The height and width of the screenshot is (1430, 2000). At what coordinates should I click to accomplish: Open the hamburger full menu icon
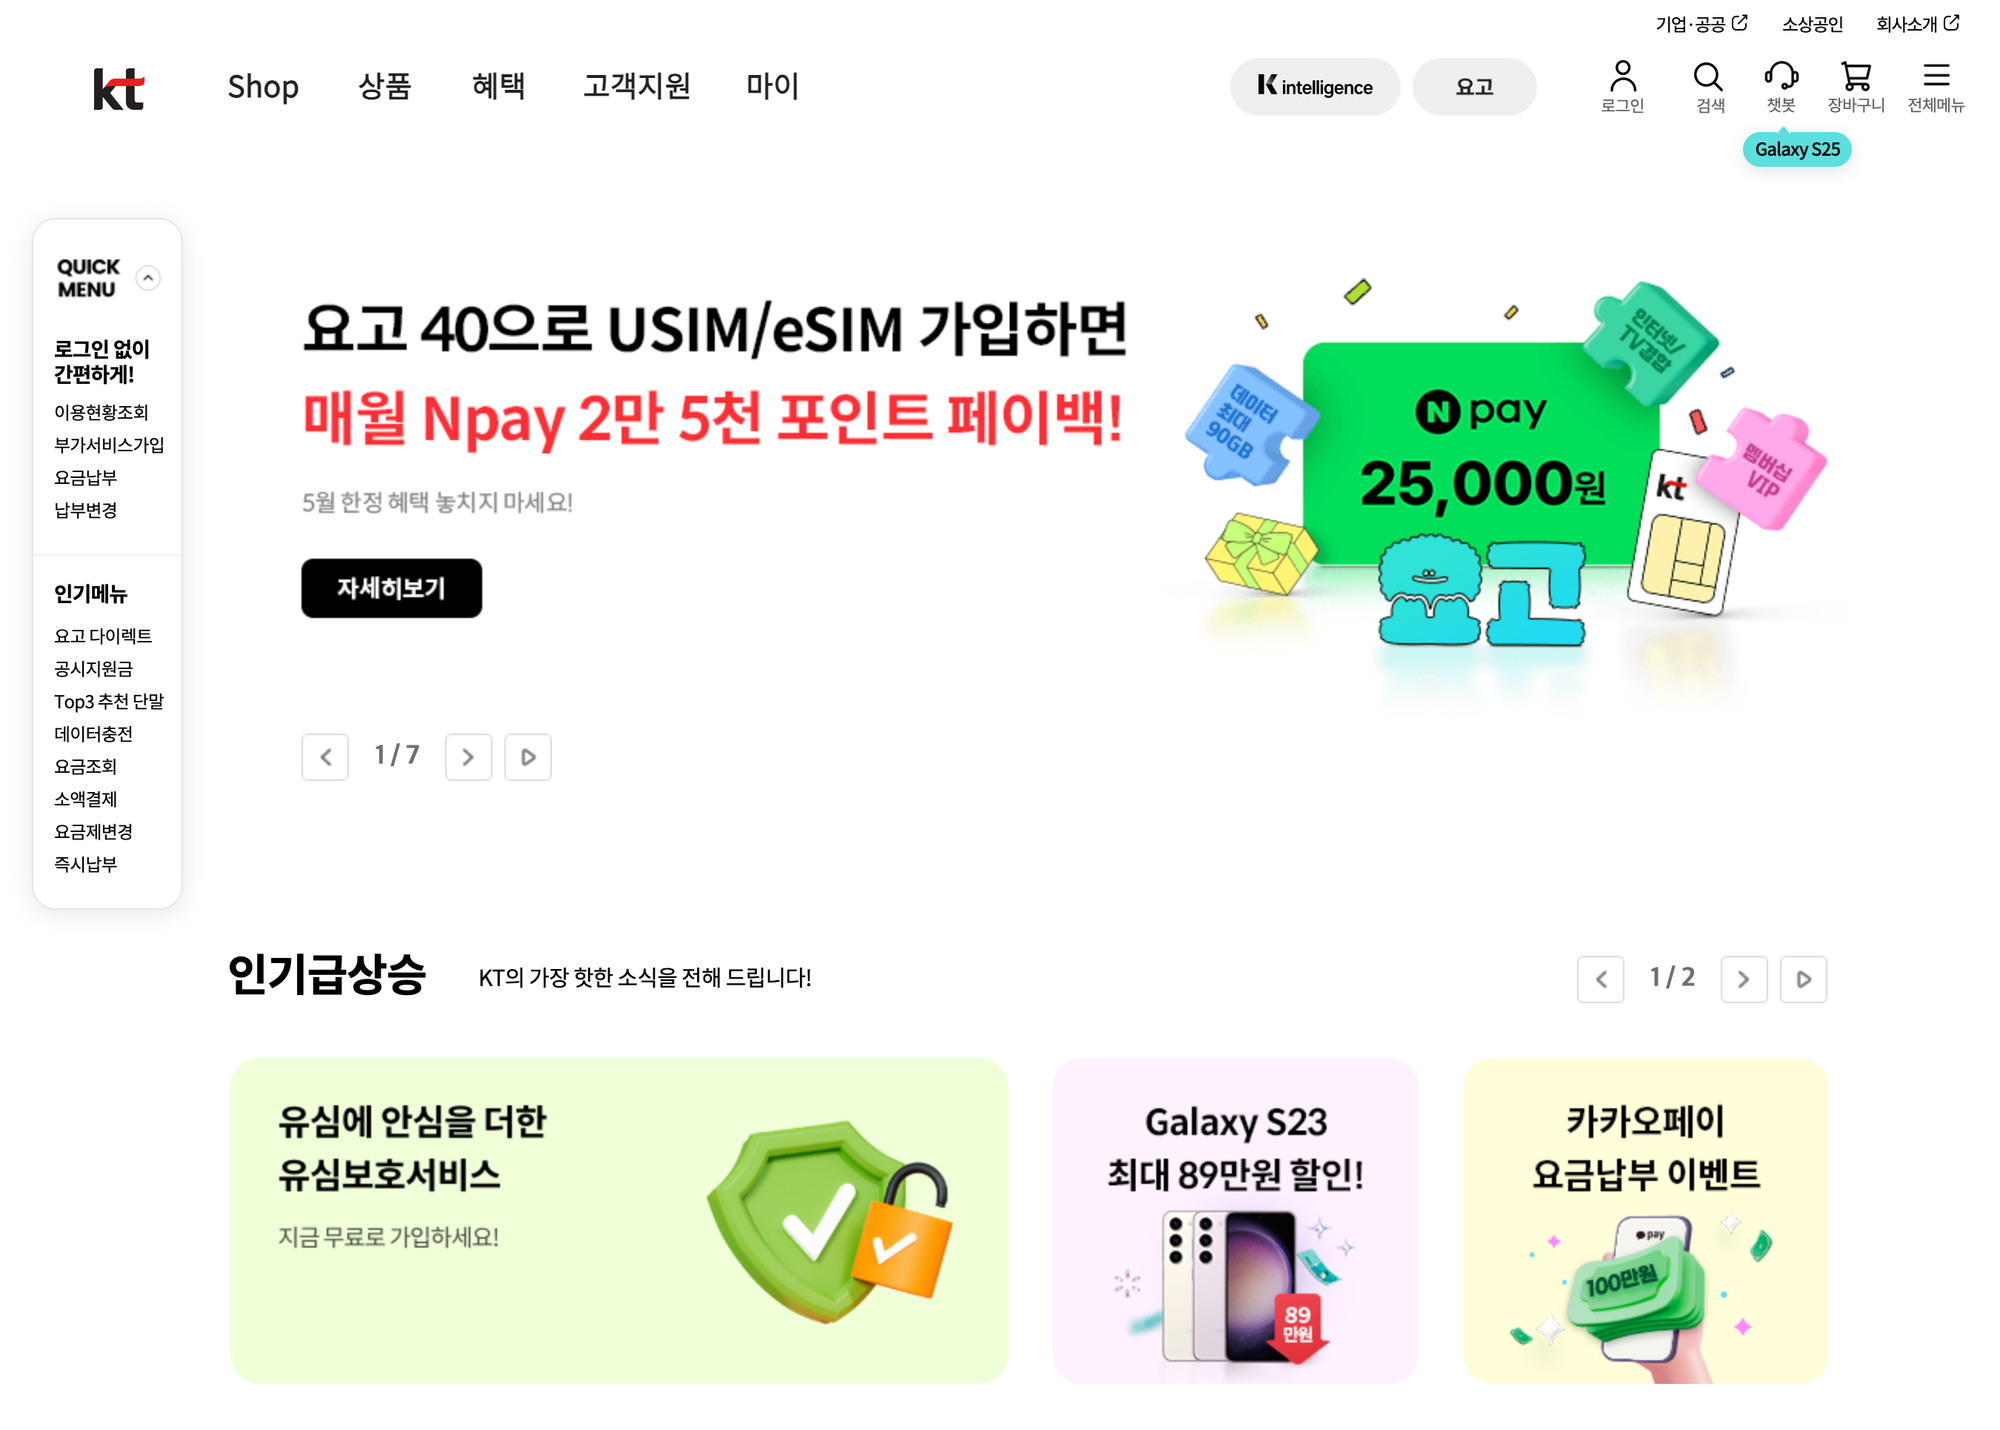pos(1936,75)
